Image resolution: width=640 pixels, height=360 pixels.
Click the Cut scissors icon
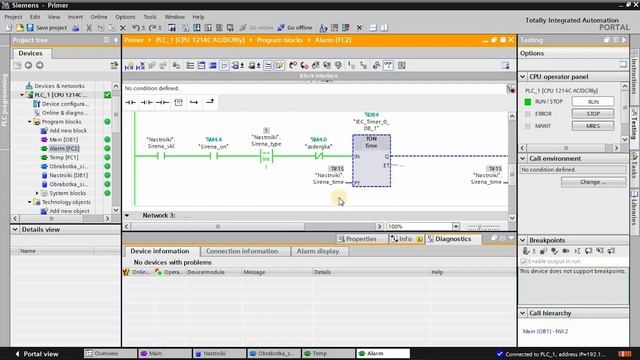[x=89, y=28]
